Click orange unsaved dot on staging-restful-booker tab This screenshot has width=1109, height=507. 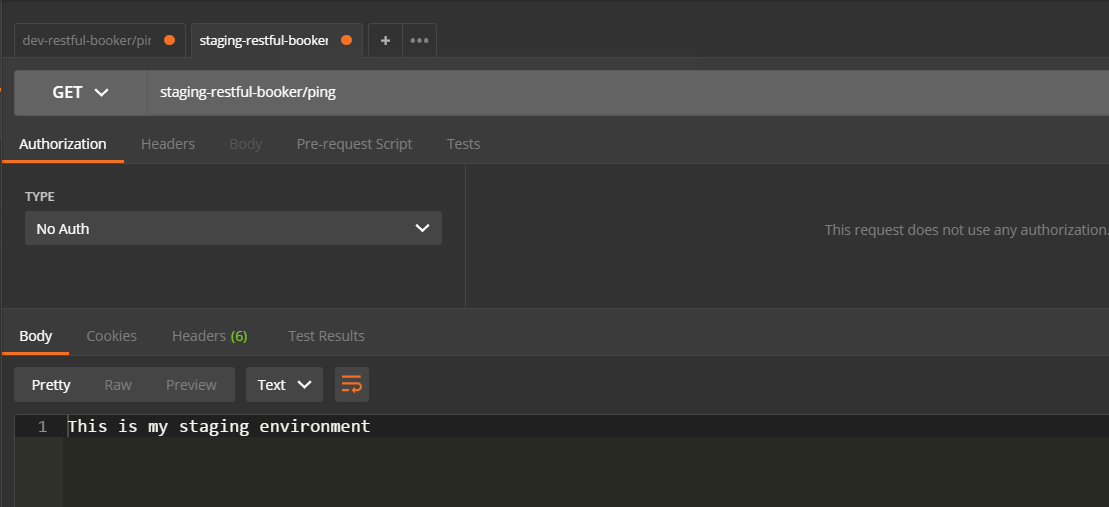(346, 41)
